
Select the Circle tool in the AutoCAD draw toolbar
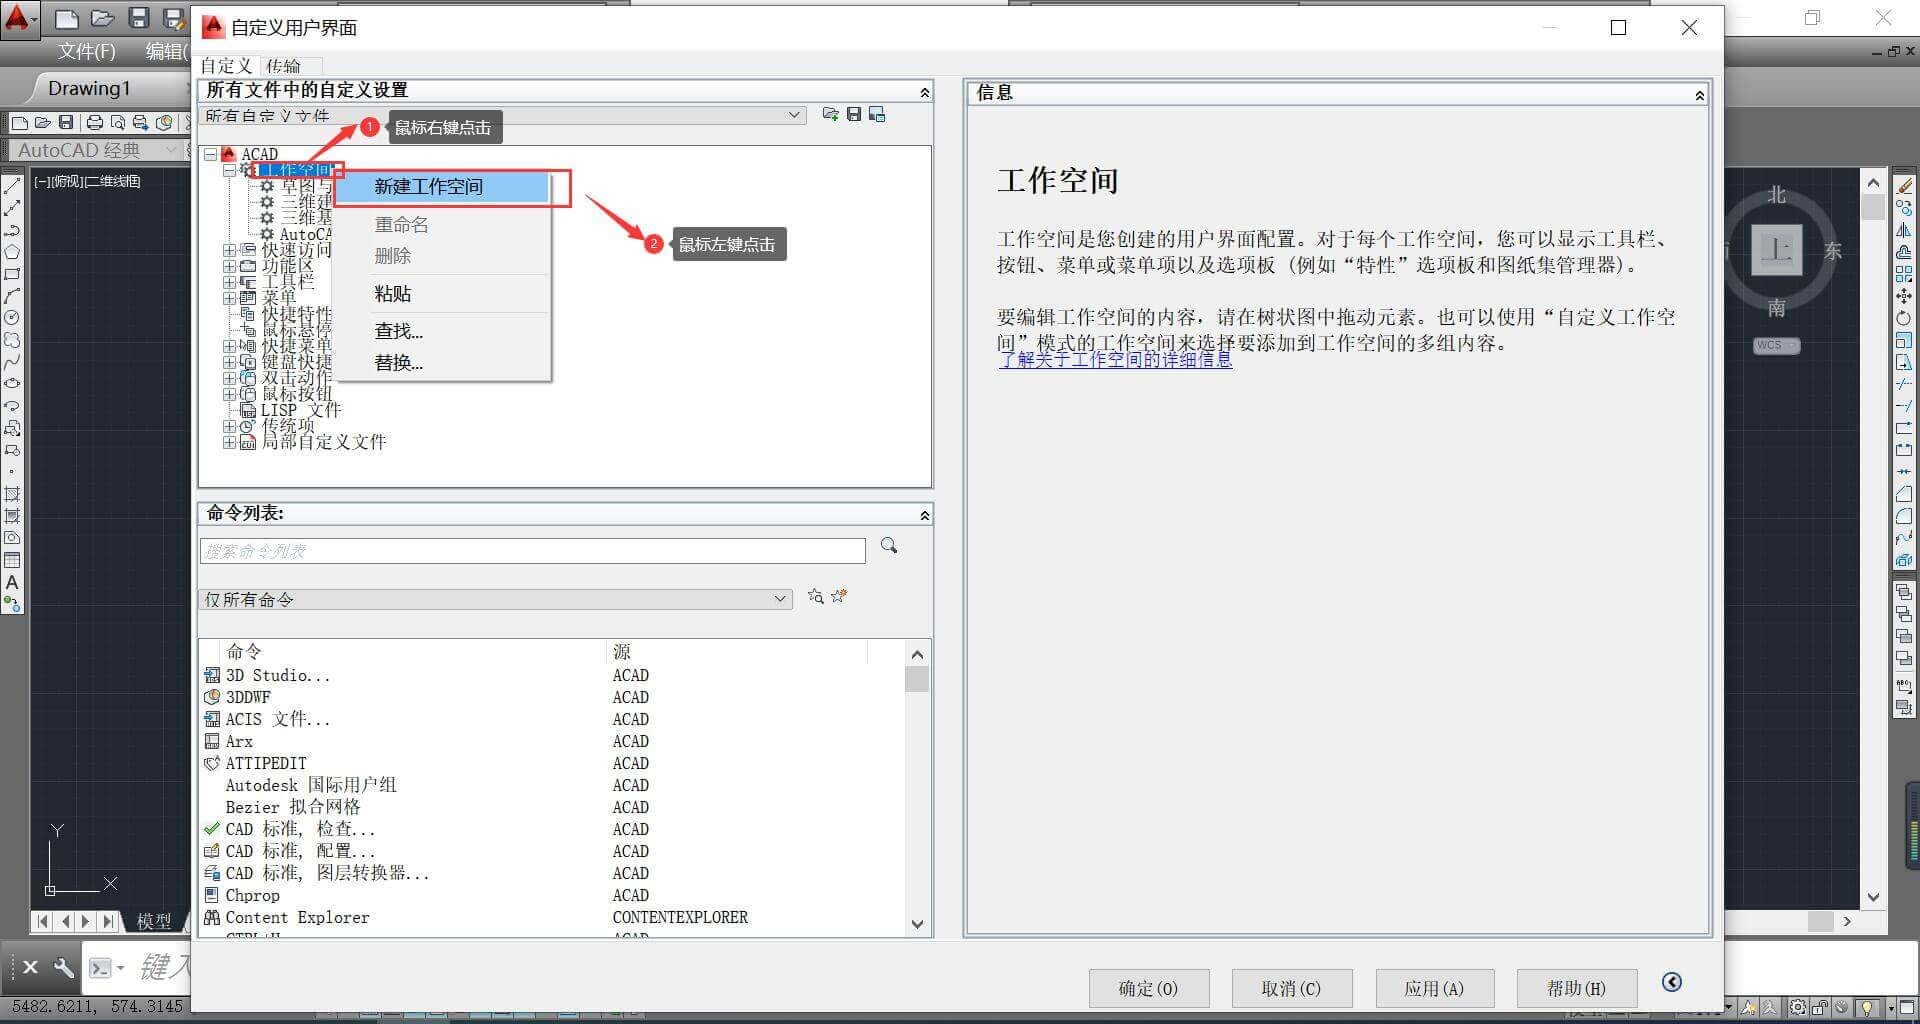[x=12, y=318]
